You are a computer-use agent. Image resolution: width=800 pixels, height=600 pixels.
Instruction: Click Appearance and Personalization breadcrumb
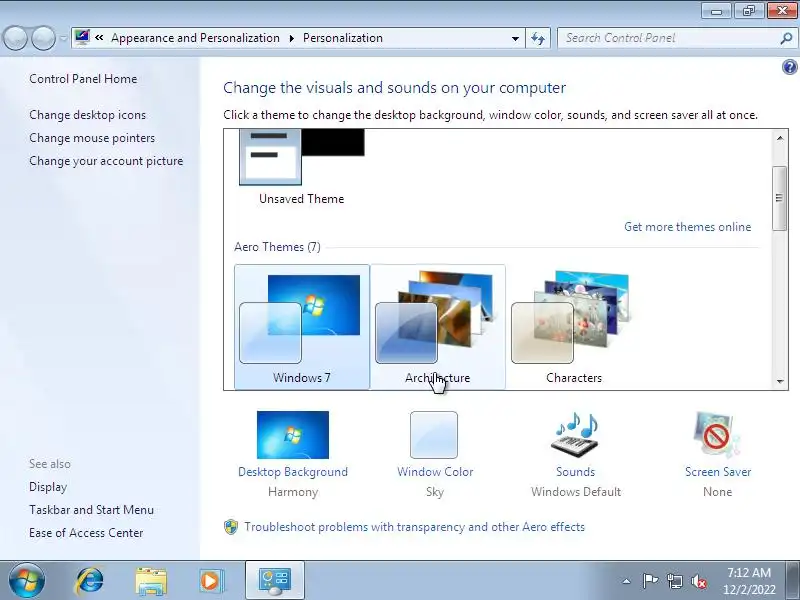(x=195, y=38)
